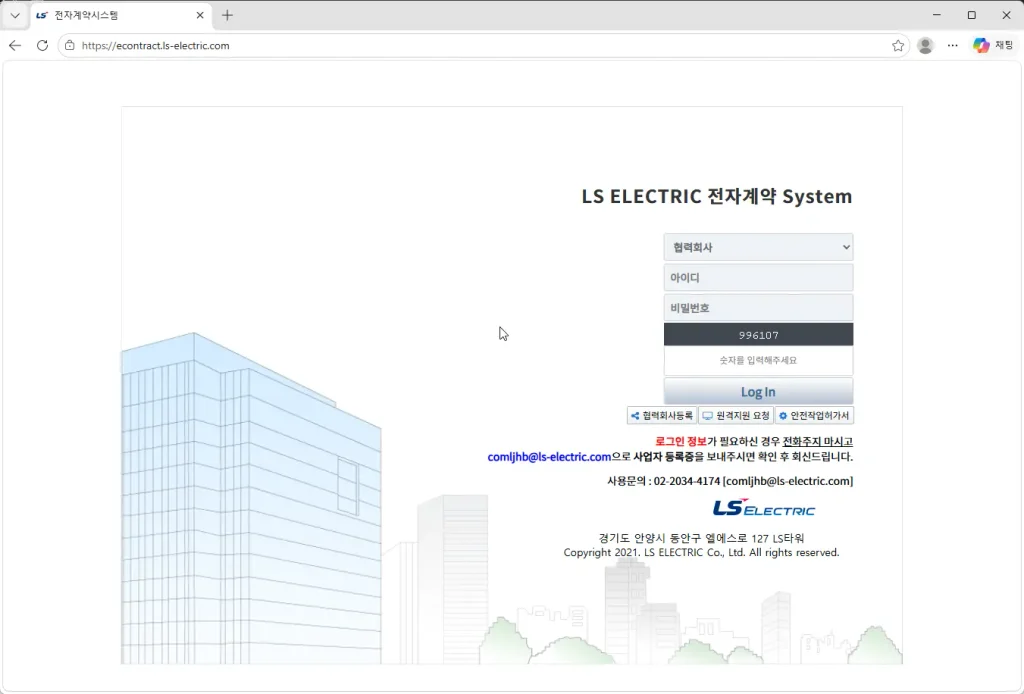Open the Copilot chat button
The image size is (1024, 694).
(x=993, y=46)
